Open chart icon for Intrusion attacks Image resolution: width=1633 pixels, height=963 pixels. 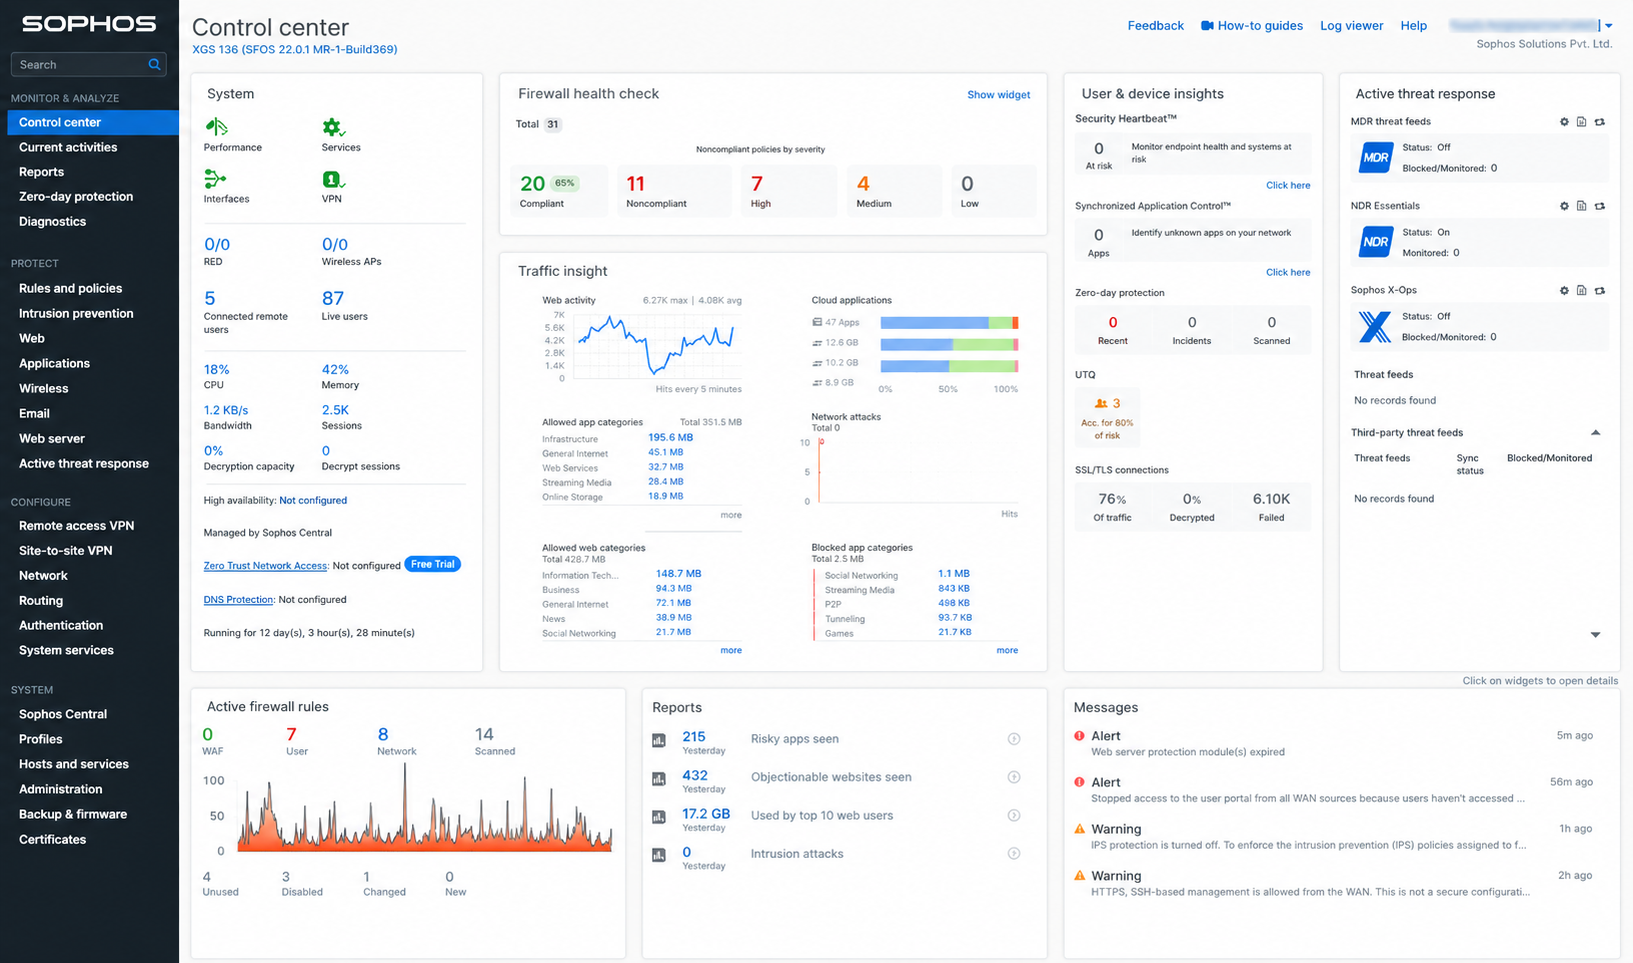click(658, 855)
